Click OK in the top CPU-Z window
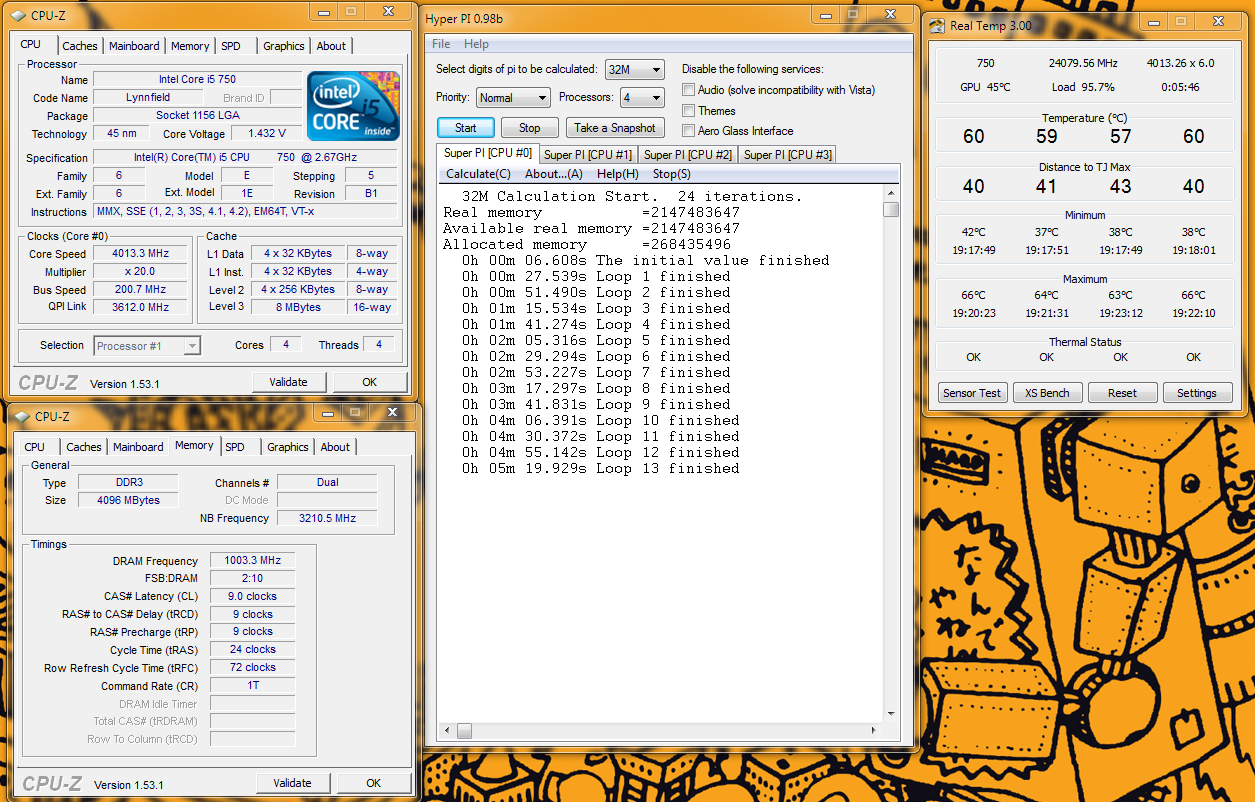 pos(370,382)
